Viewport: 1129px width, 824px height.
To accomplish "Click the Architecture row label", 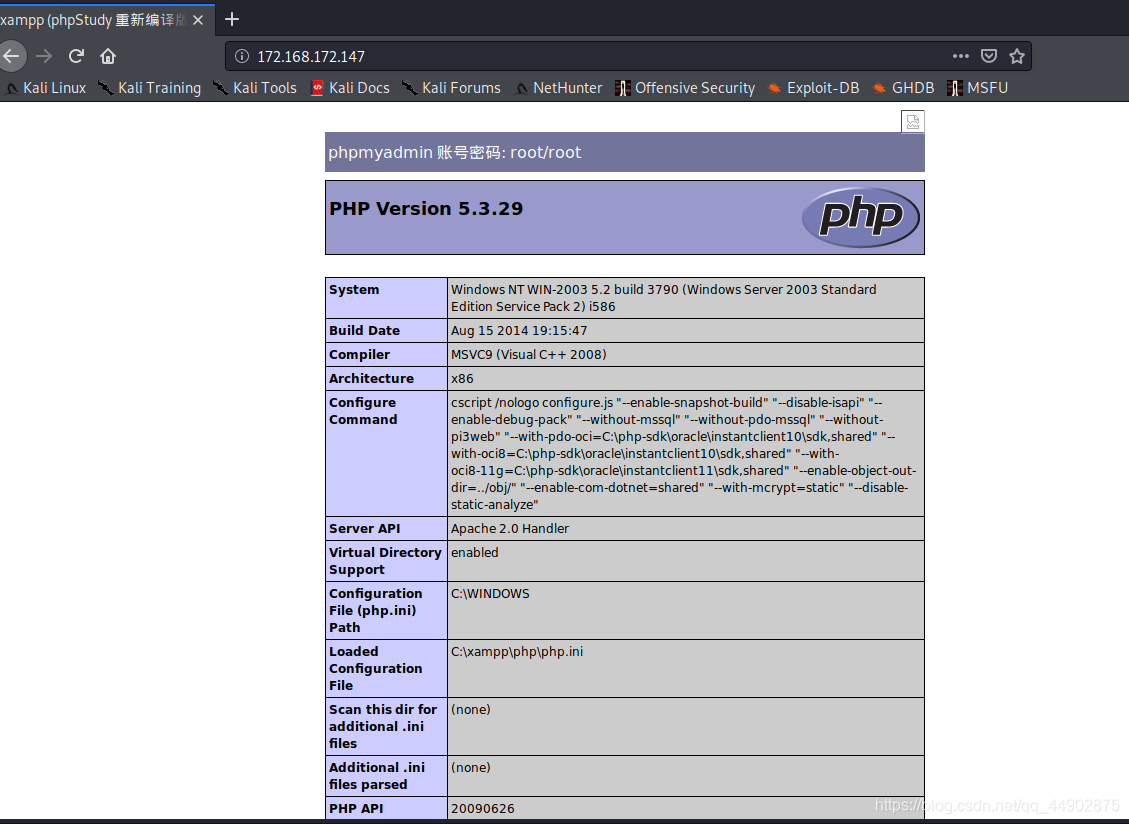I will [x=372, y=378].
